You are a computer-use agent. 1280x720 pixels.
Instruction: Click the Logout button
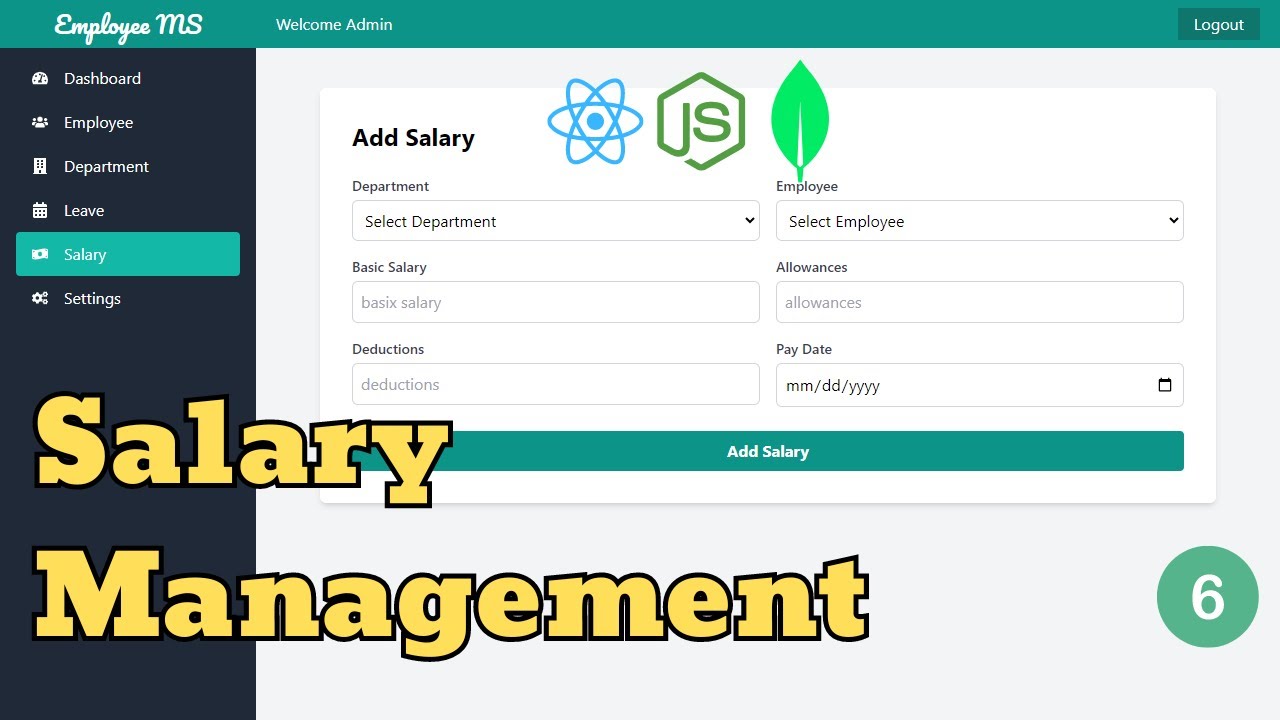[1219, 24]
